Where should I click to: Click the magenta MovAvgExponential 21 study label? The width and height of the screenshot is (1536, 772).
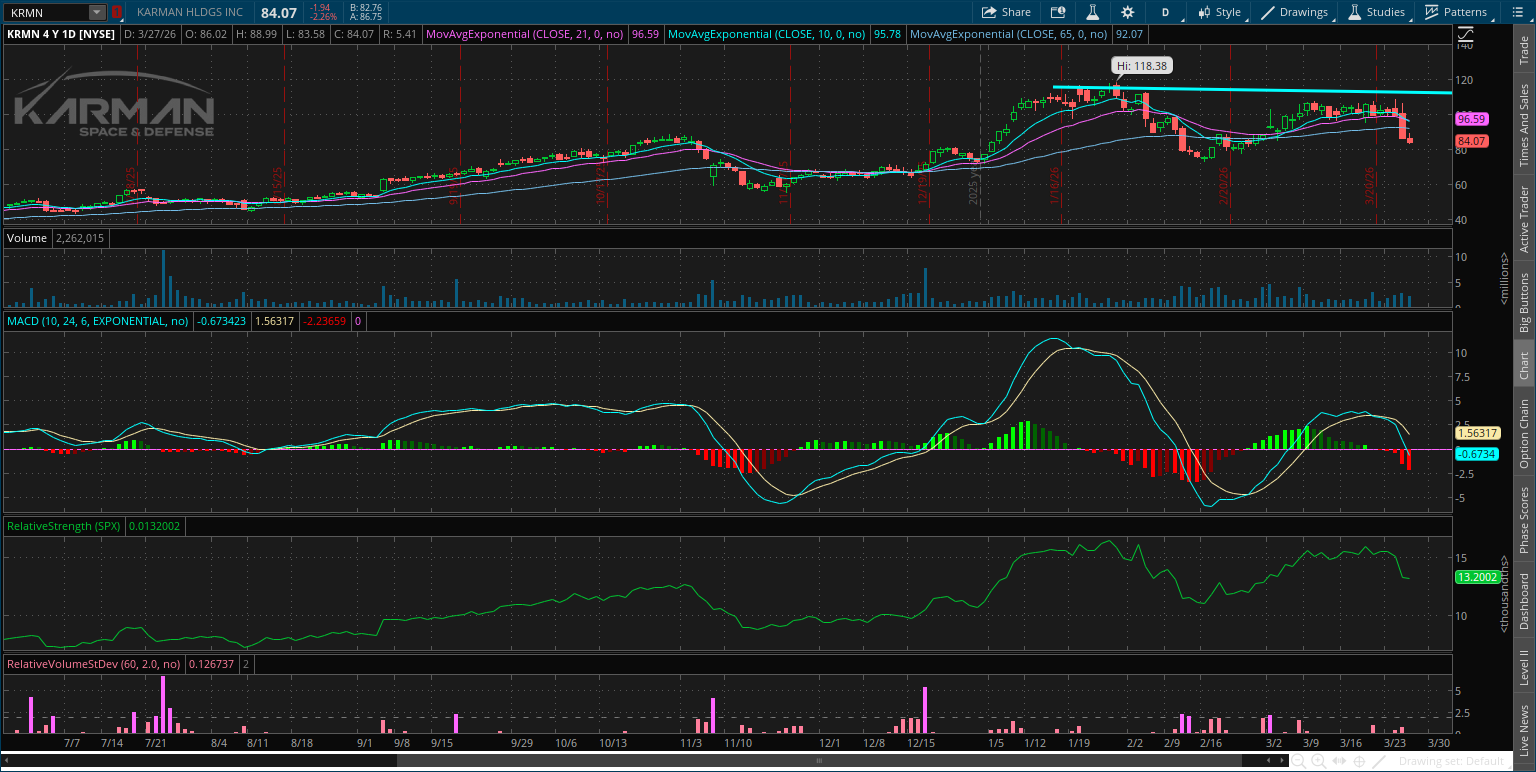pyautogui.click(x=525, y=33)
